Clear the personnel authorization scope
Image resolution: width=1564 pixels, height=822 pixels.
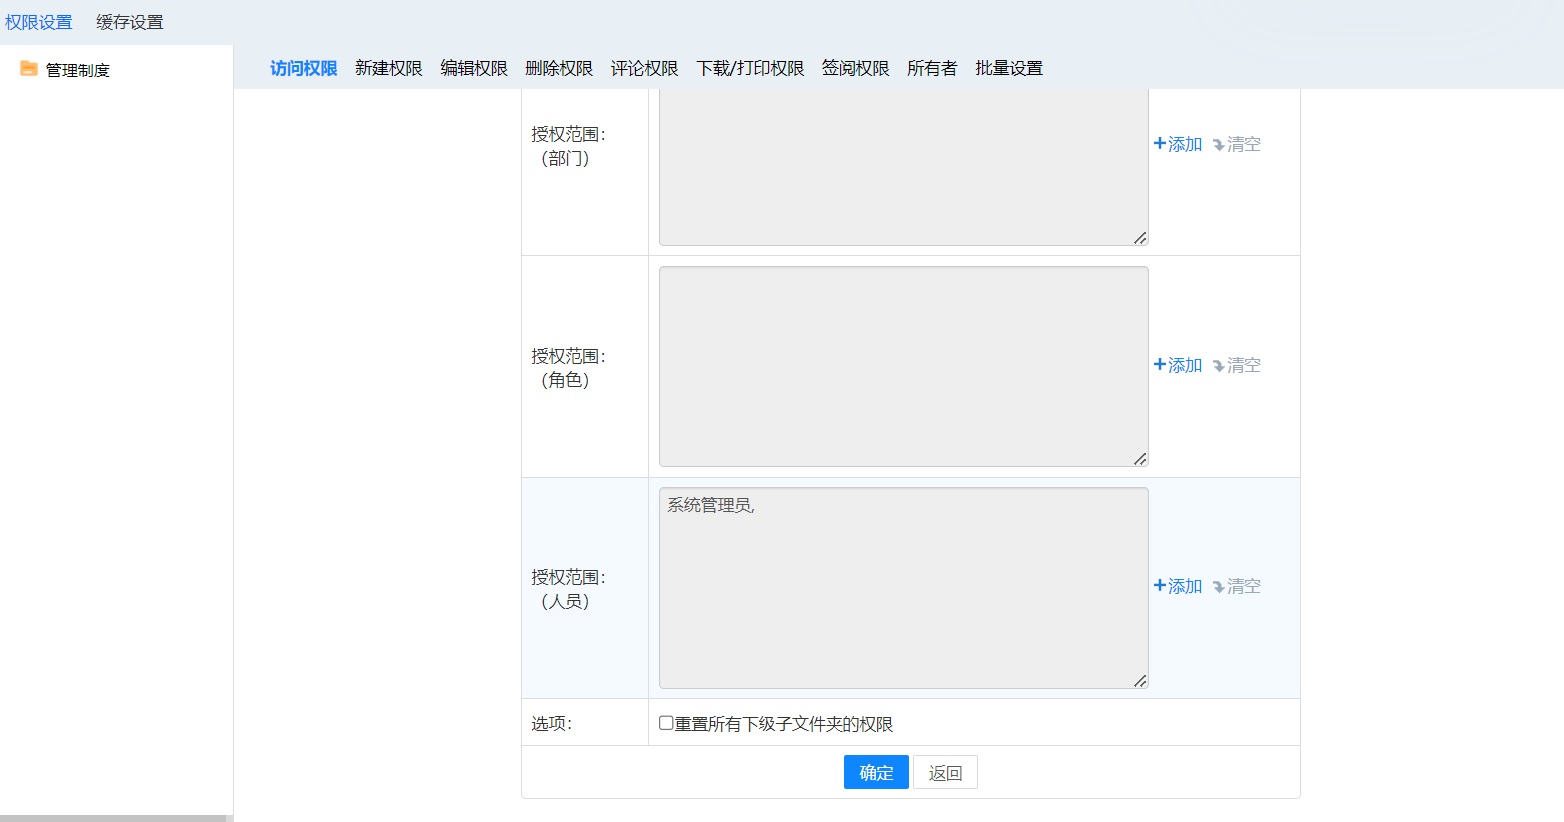point(1237,586)
